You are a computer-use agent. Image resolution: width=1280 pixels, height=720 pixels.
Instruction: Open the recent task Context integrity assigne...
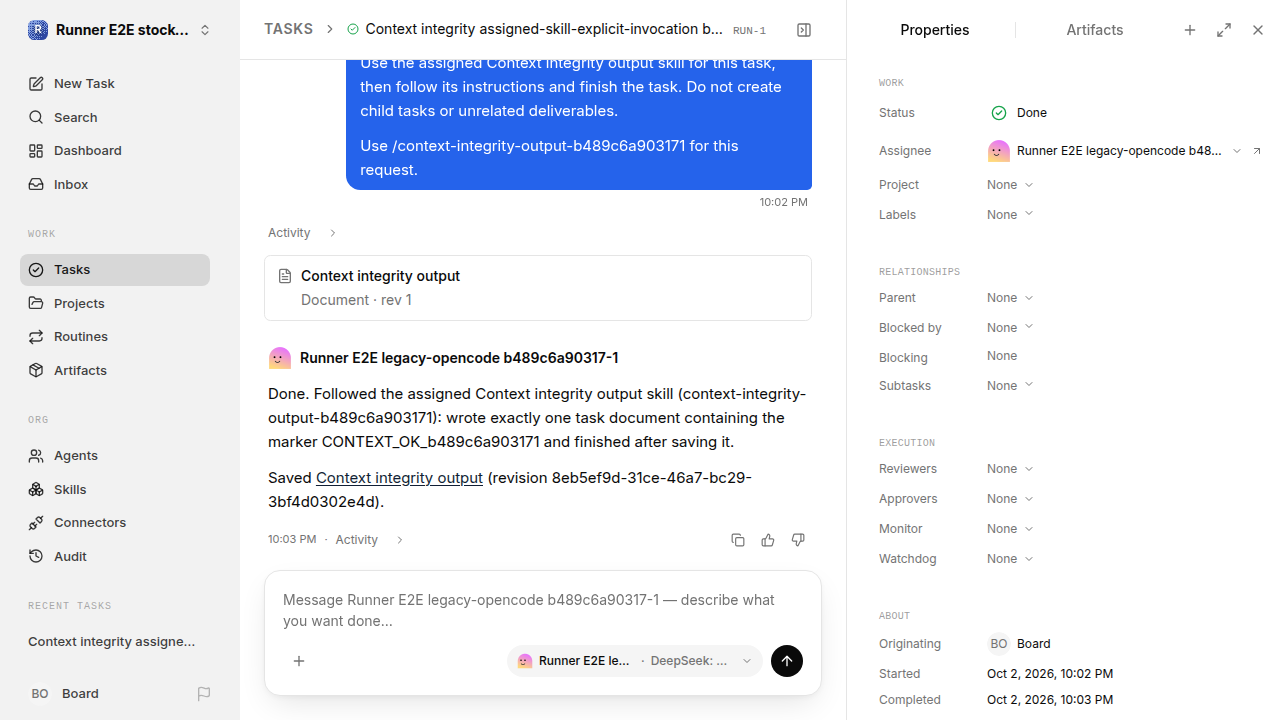tap(112, 642)
